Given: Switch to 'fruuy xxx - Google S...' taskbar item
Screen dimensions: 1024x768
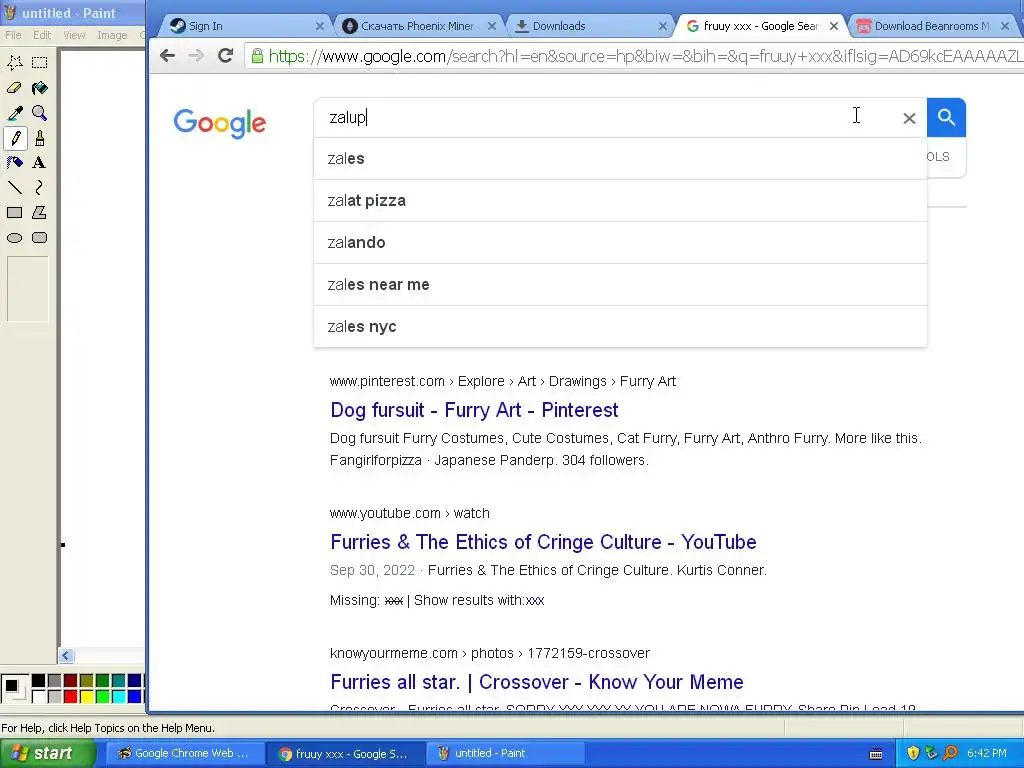Looking at the screenshot, I should (344, 753).
